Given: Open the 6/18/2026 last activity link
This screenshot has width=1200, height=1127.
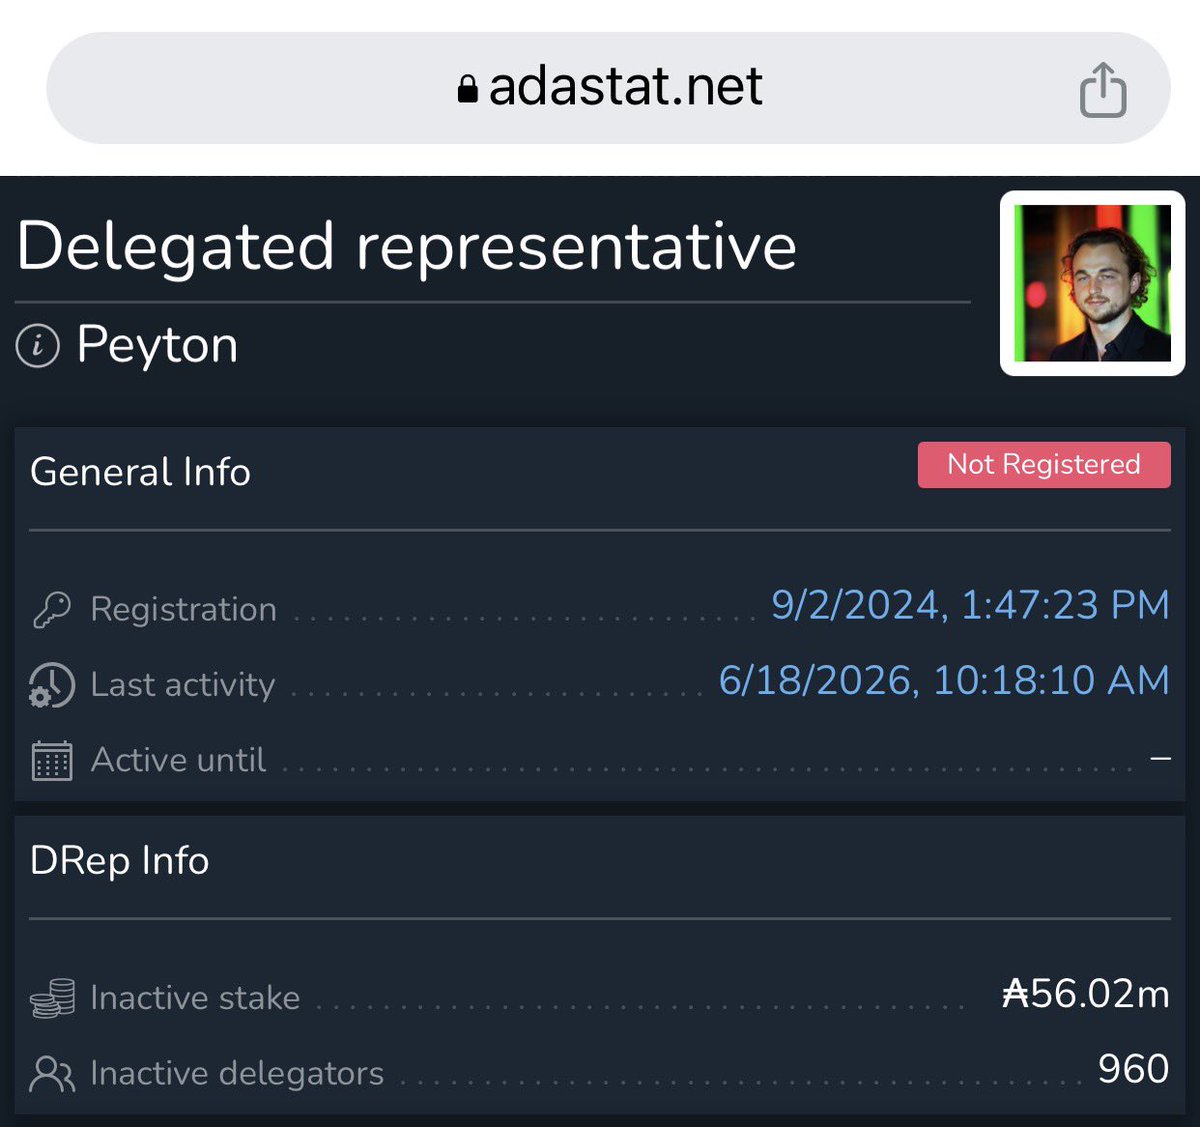Looking at the screenshot, I should (x=944, y=681).
